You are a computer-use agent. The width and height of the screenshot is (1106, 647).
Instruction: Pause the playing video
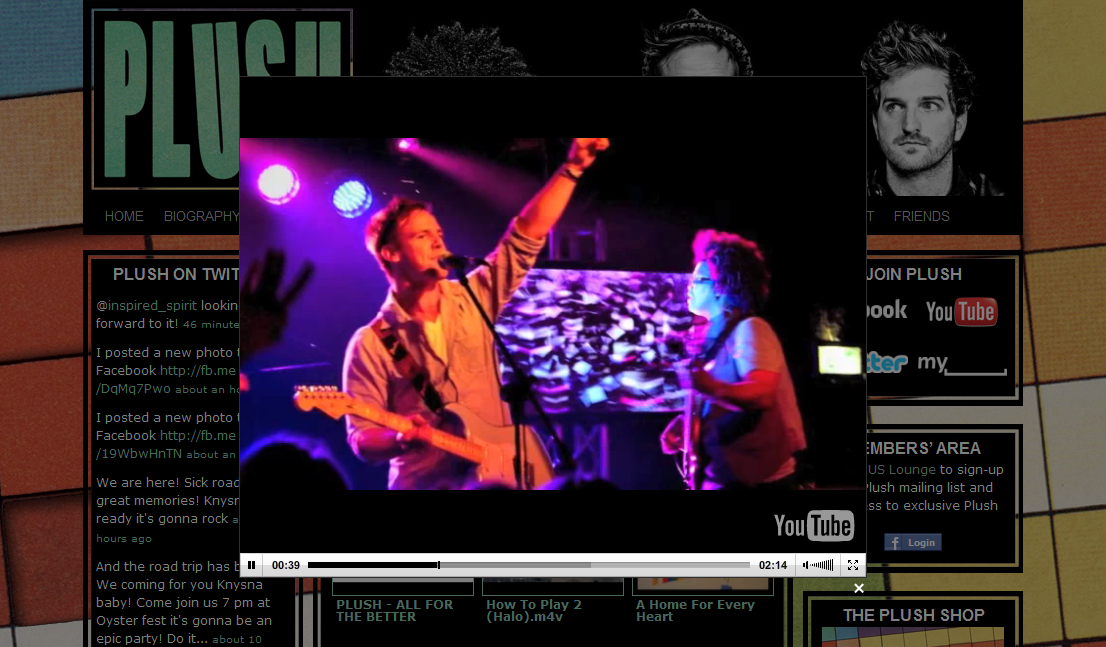point(252,565)
